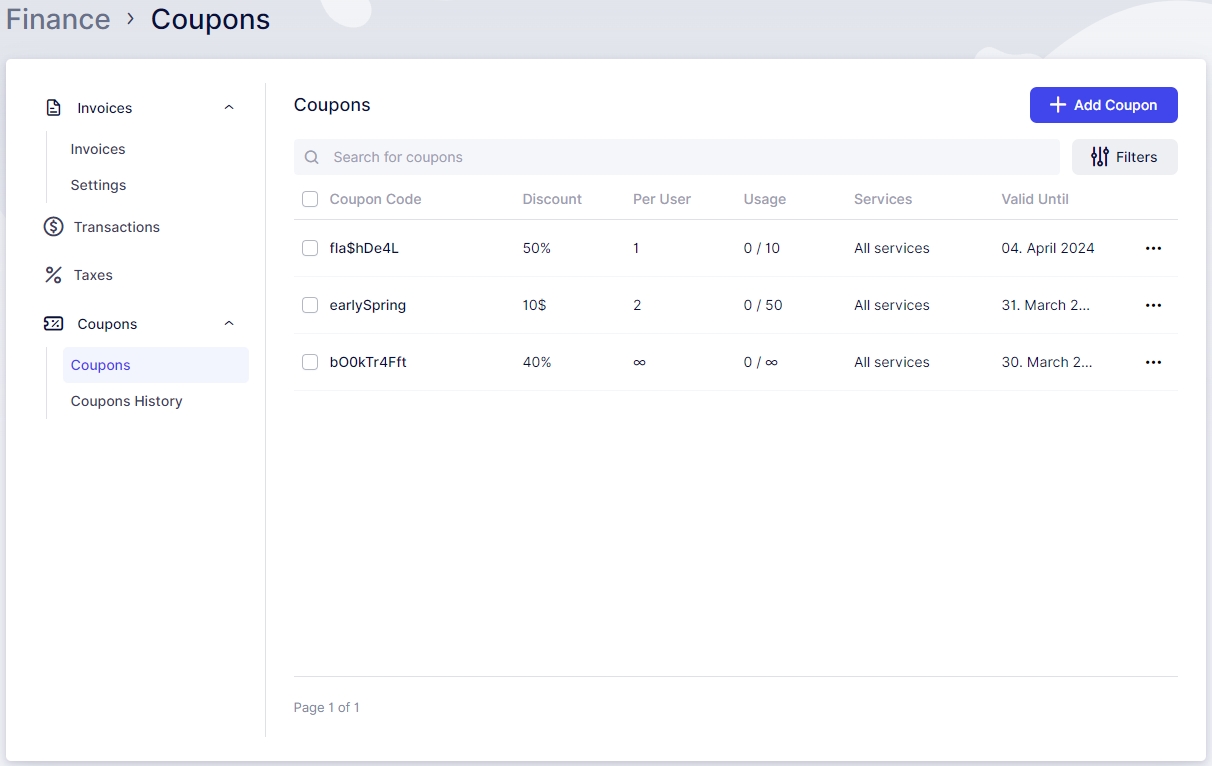The width and height of the screenshot is (1212, 766).
Task: Click the search magnifier icon
Action: coord(312,157)
